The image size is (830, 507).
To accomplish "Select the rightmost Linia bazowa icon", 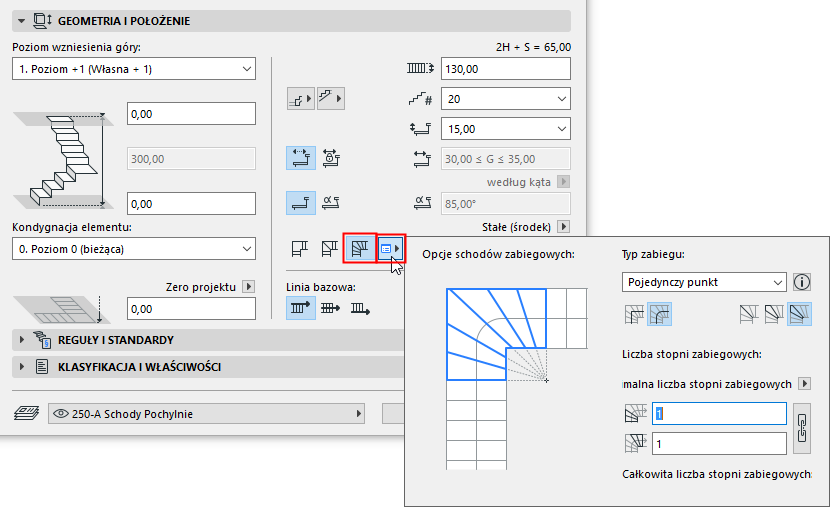I will pos(359,309).
